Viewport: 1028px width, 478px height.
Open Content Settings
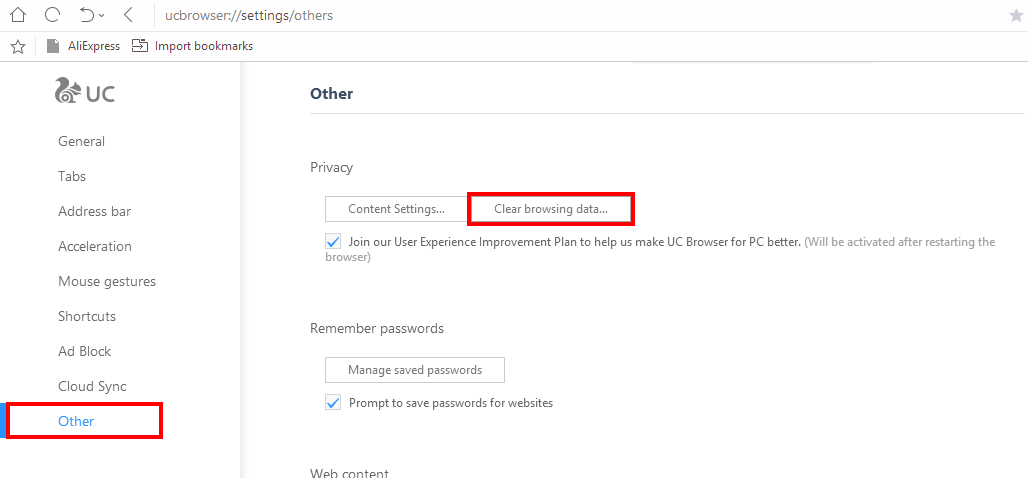(x=396, y=209)
